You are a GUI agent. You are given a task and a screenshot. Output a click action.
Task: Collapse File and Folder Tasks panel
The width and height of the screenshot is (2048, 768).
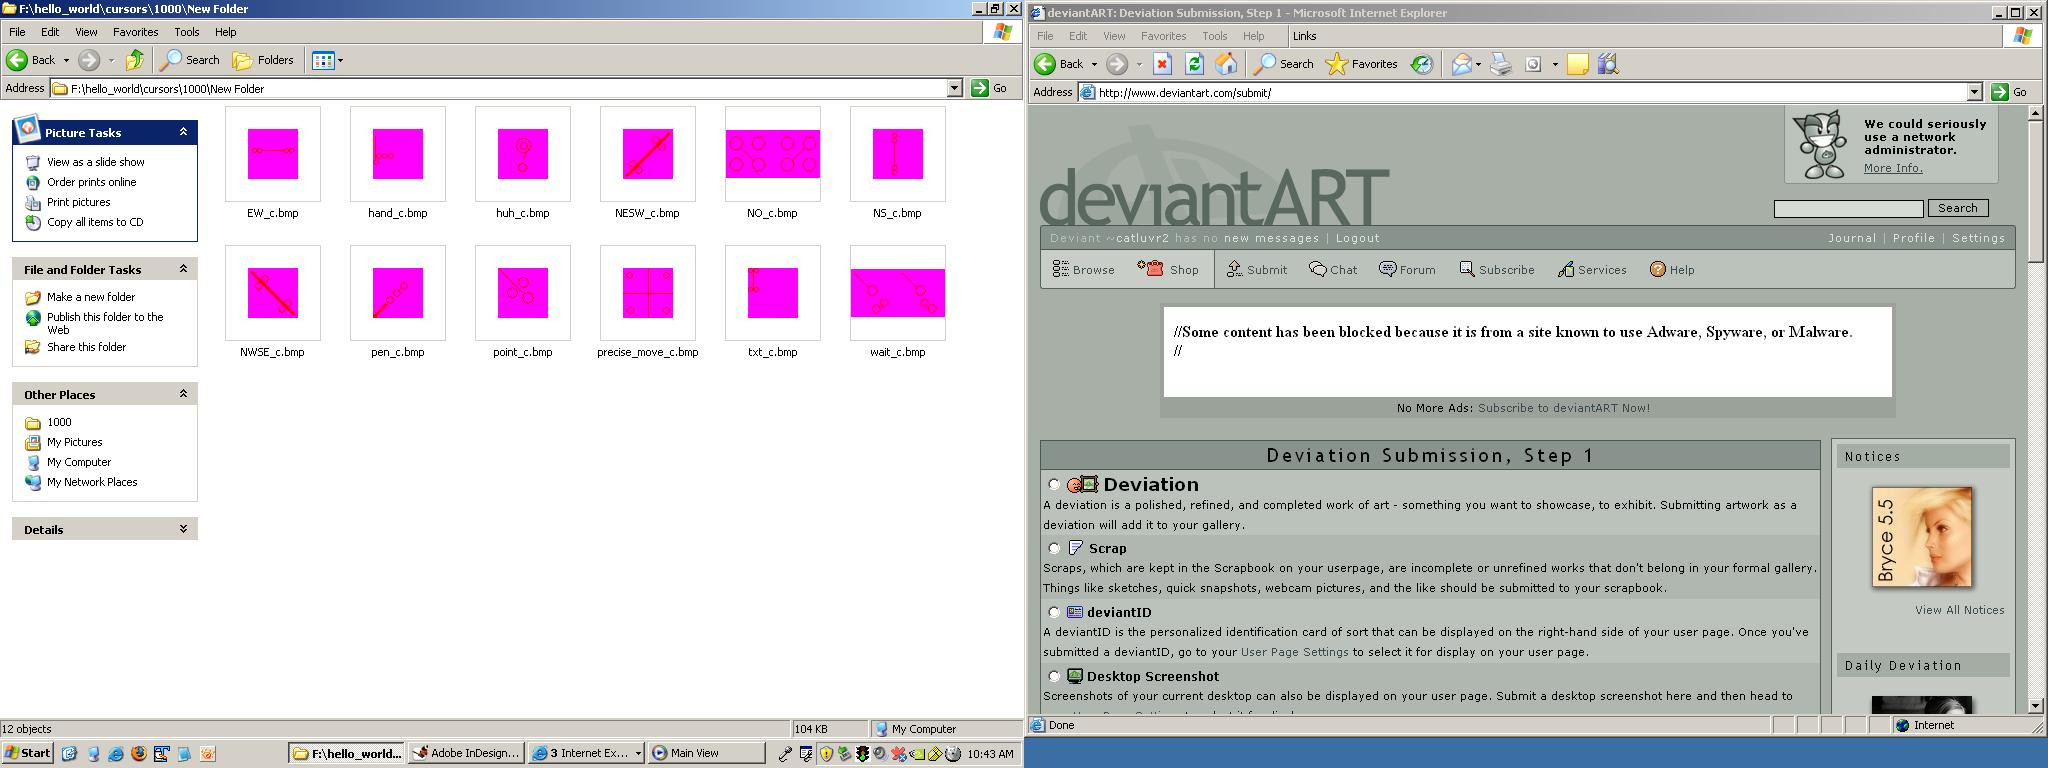[x=183, y=269]
